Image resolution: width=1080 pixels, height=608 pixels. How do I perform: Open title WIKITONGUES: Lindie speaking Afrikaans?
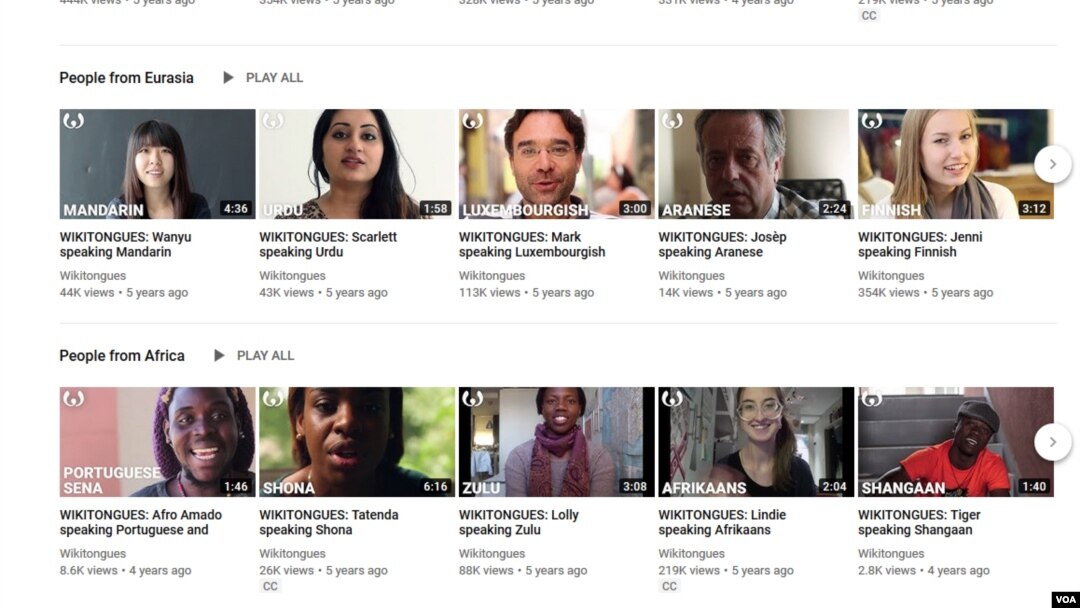(722, 523)
